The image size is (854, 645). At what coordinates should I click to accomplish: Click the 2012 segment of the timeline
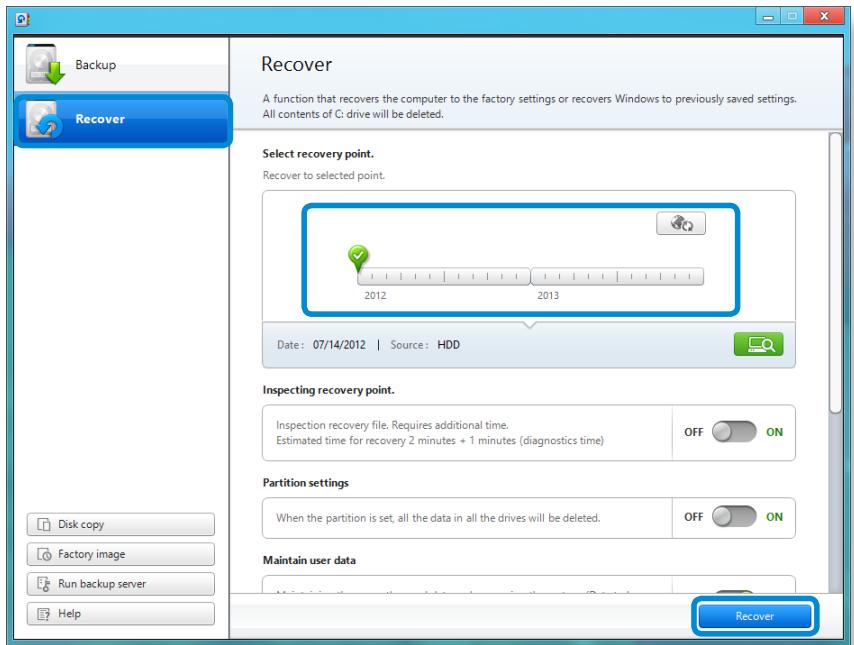tap(444, 276)
